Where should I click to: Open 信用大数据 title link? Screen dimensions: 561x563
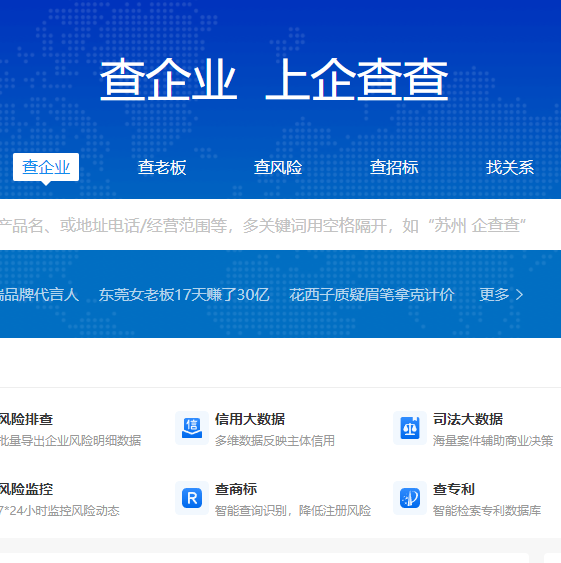point(250,419)
